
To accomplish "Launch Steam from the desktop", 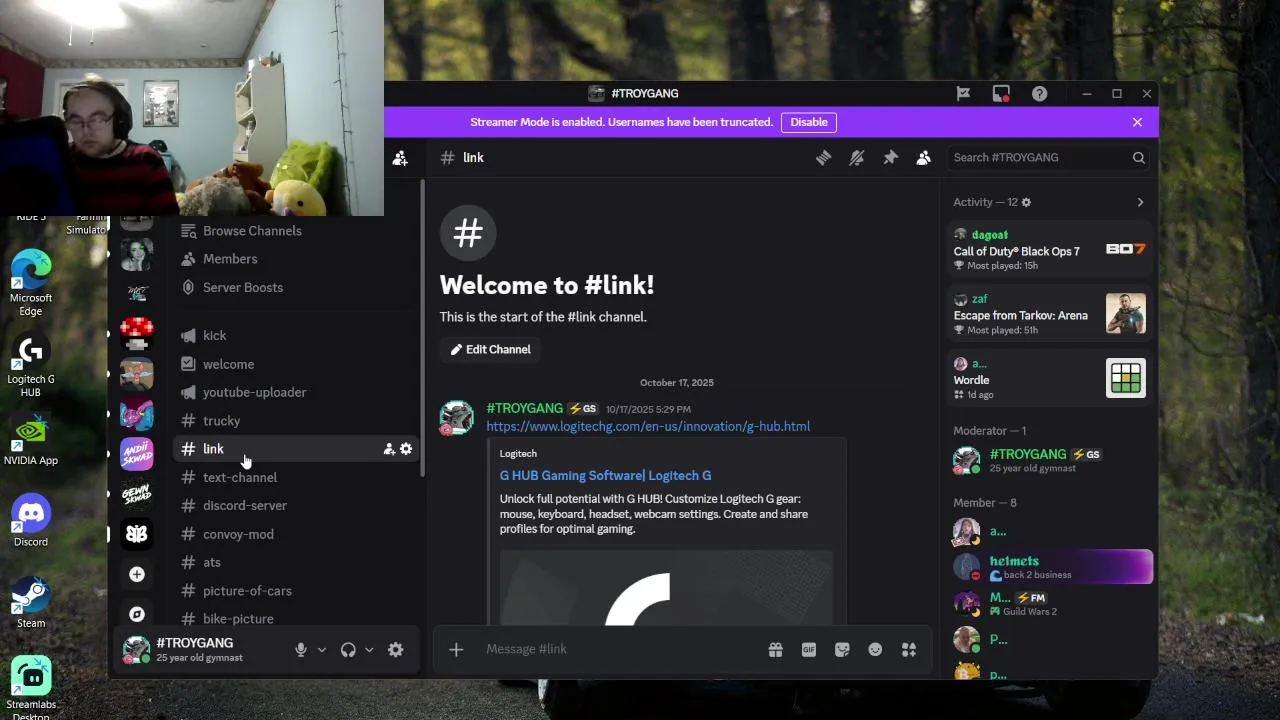I will [x=31, y=603].
